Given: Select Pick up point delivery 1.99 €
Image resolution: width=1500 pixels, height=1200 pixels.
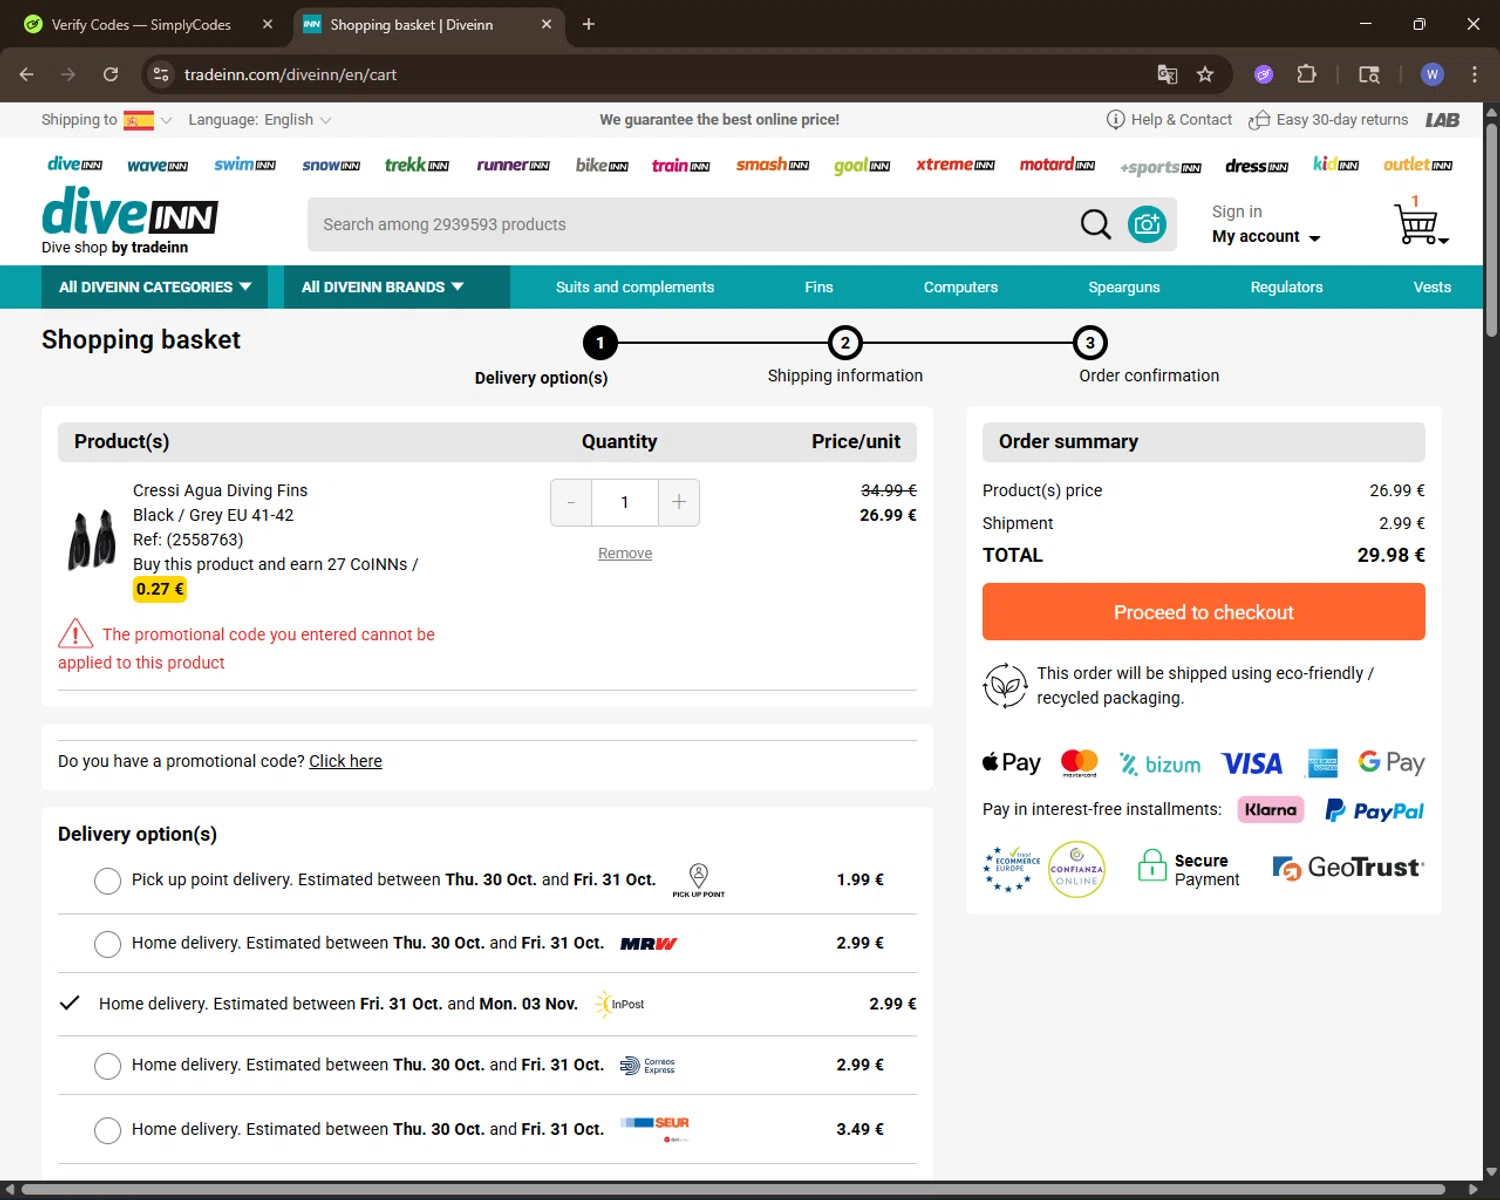Looking at the screenshot, I should 107,881.
